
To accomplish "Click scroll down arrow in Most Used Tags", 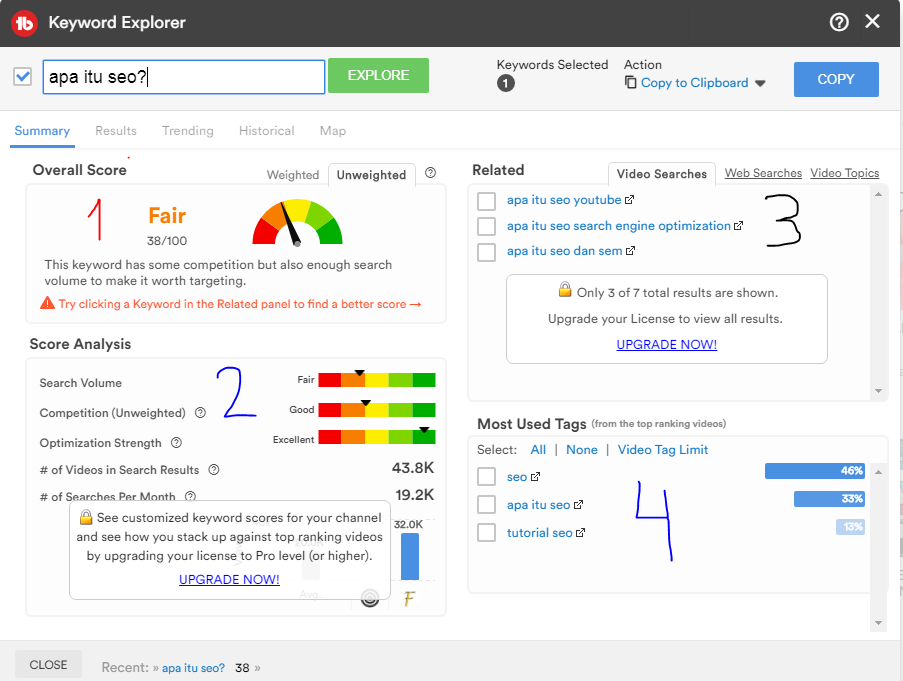I will pos(878,623).
